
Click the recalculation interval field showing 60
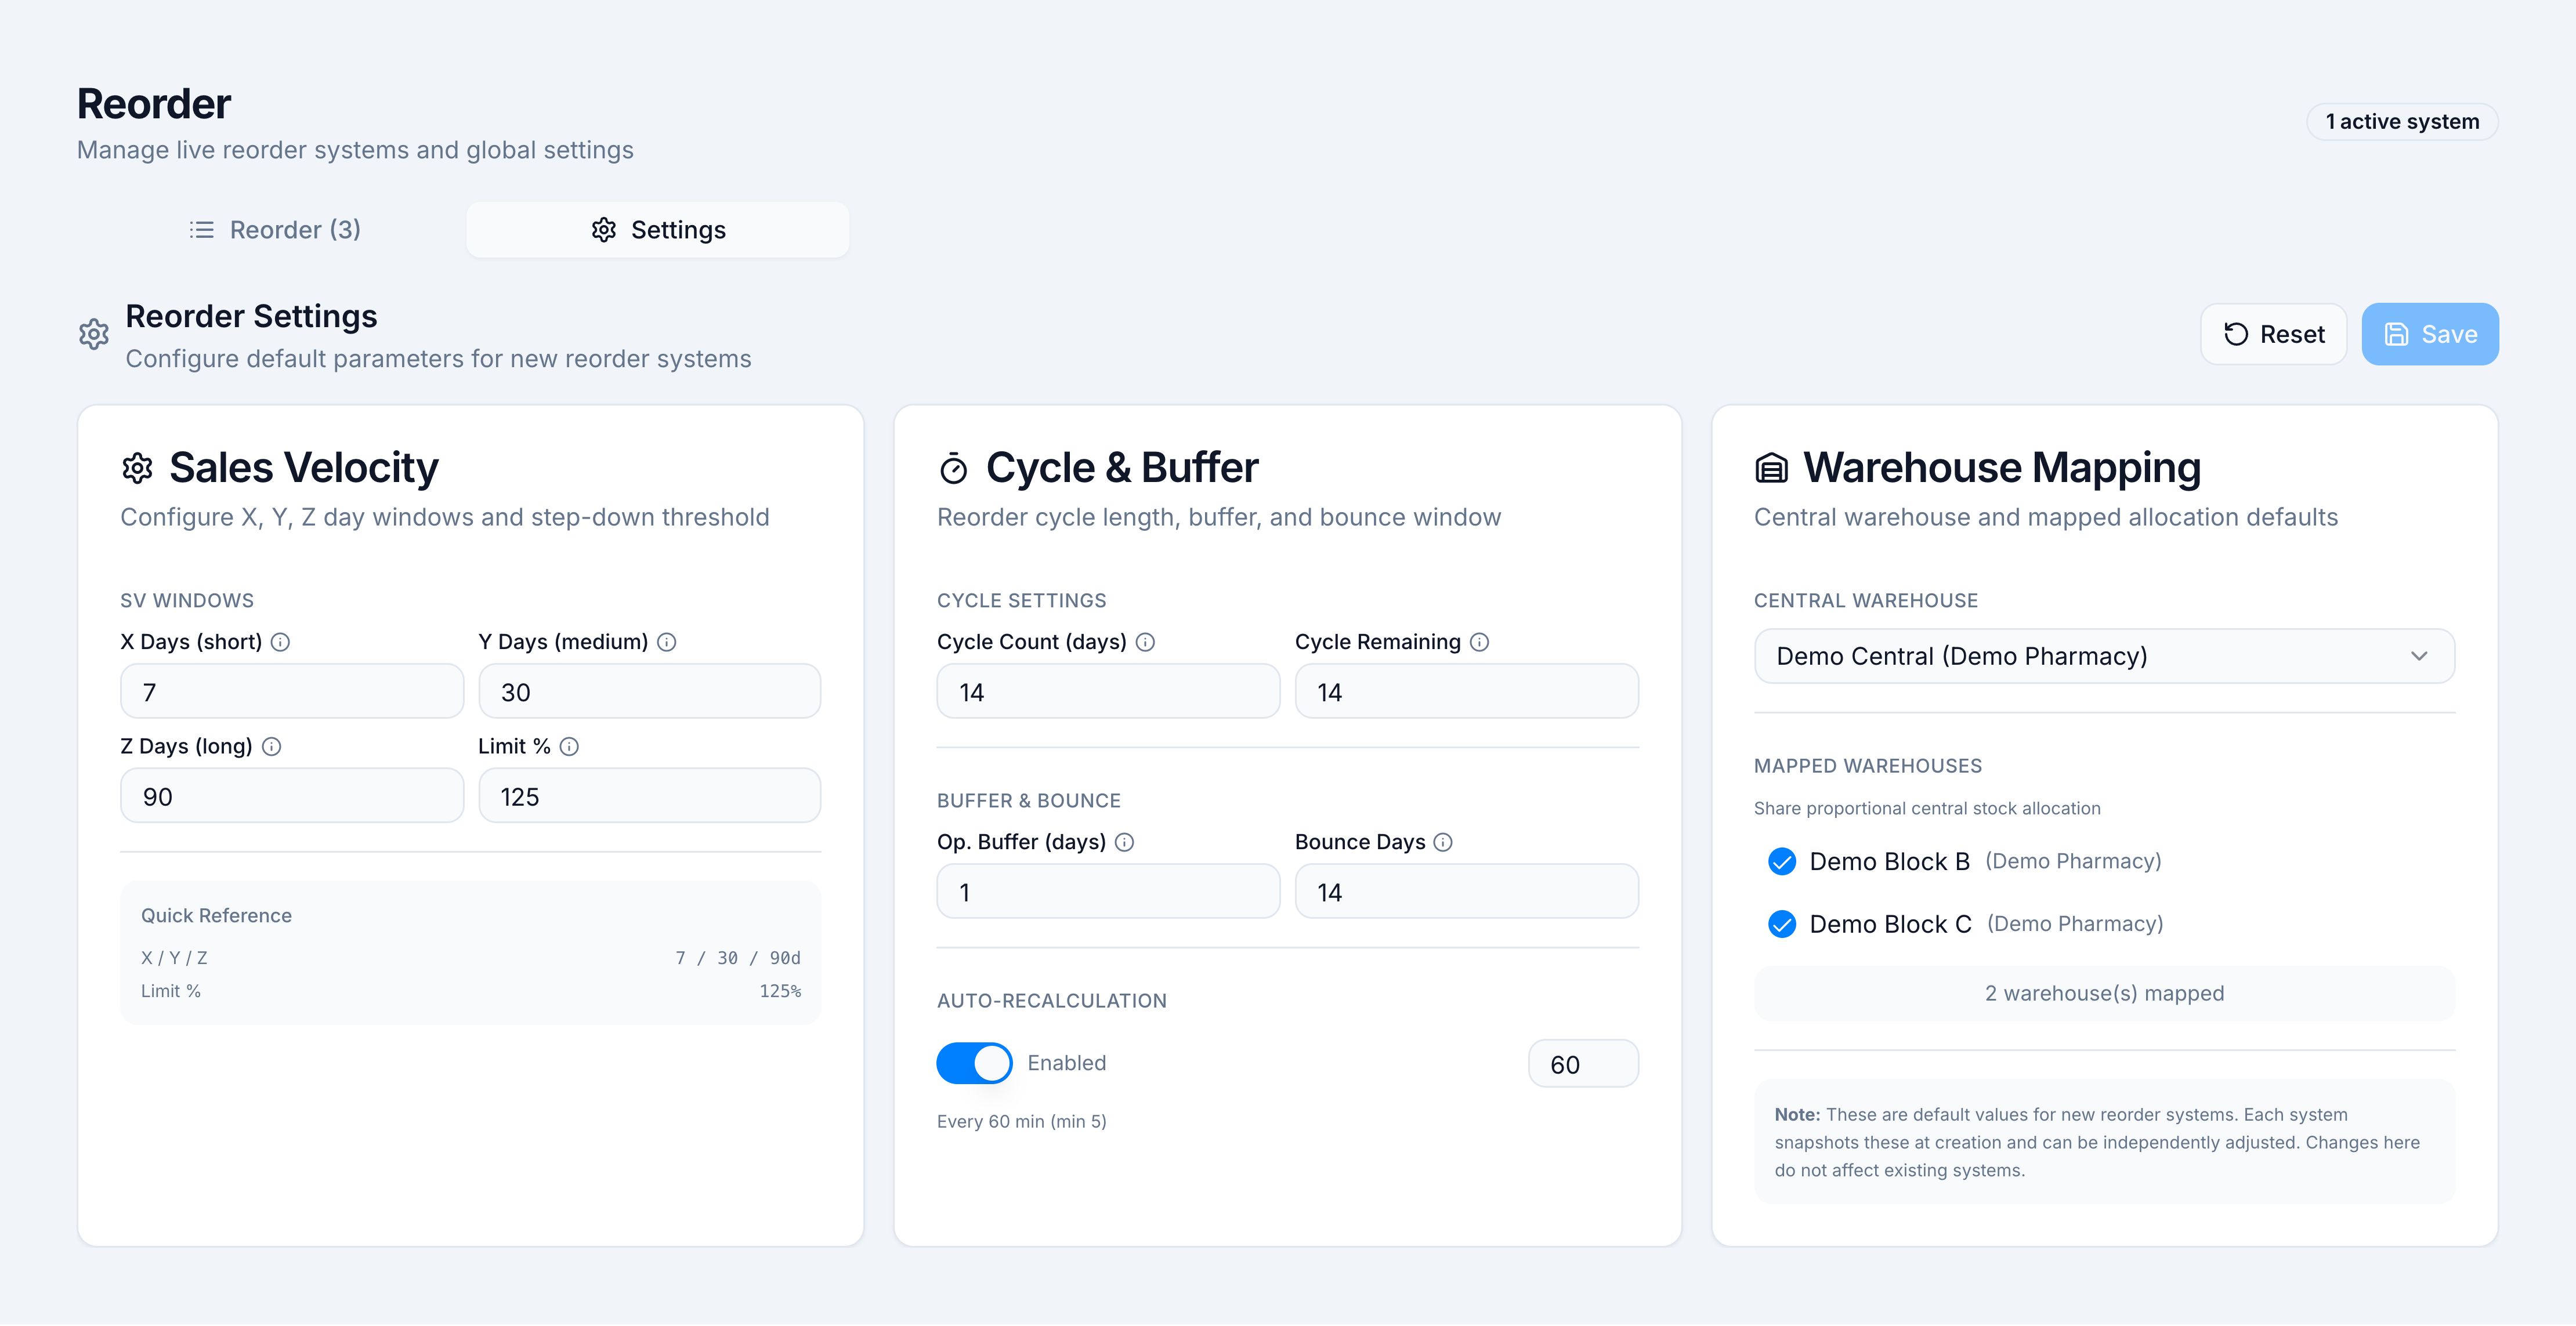[x=1584, y=1064]
